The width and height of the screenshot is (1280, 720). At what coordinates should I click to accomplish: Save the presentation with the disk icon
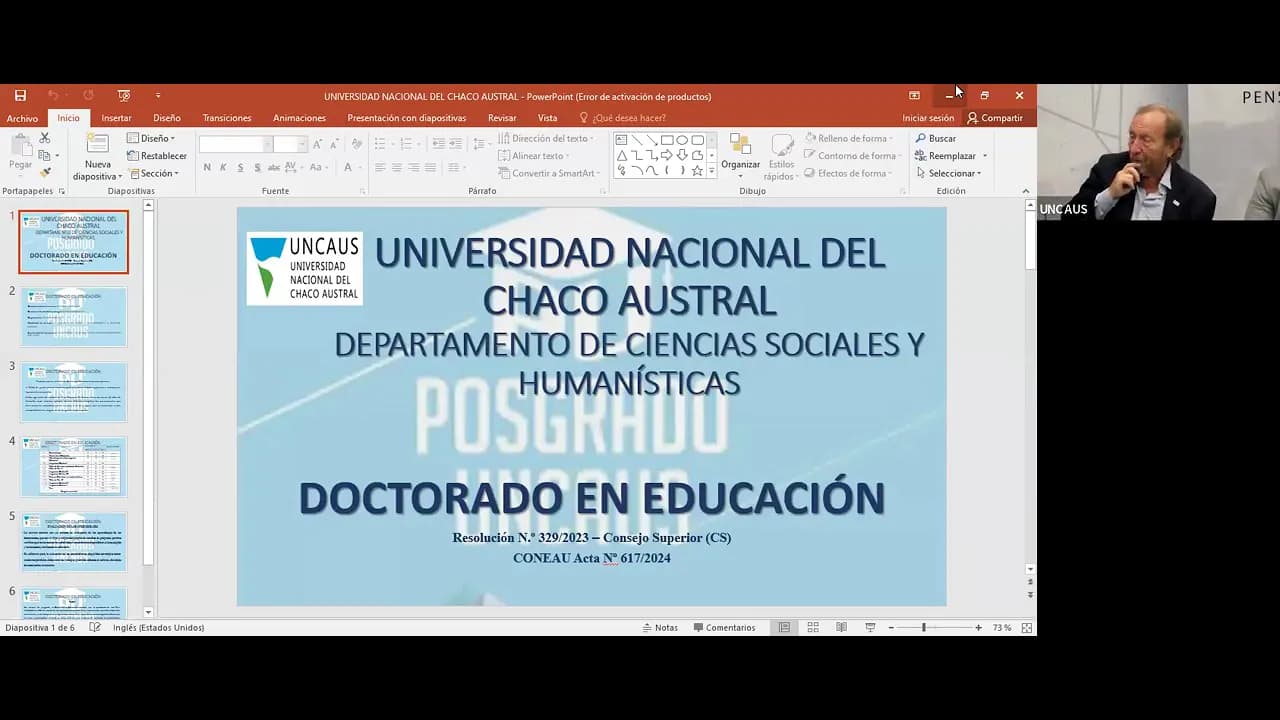point(20,96)
